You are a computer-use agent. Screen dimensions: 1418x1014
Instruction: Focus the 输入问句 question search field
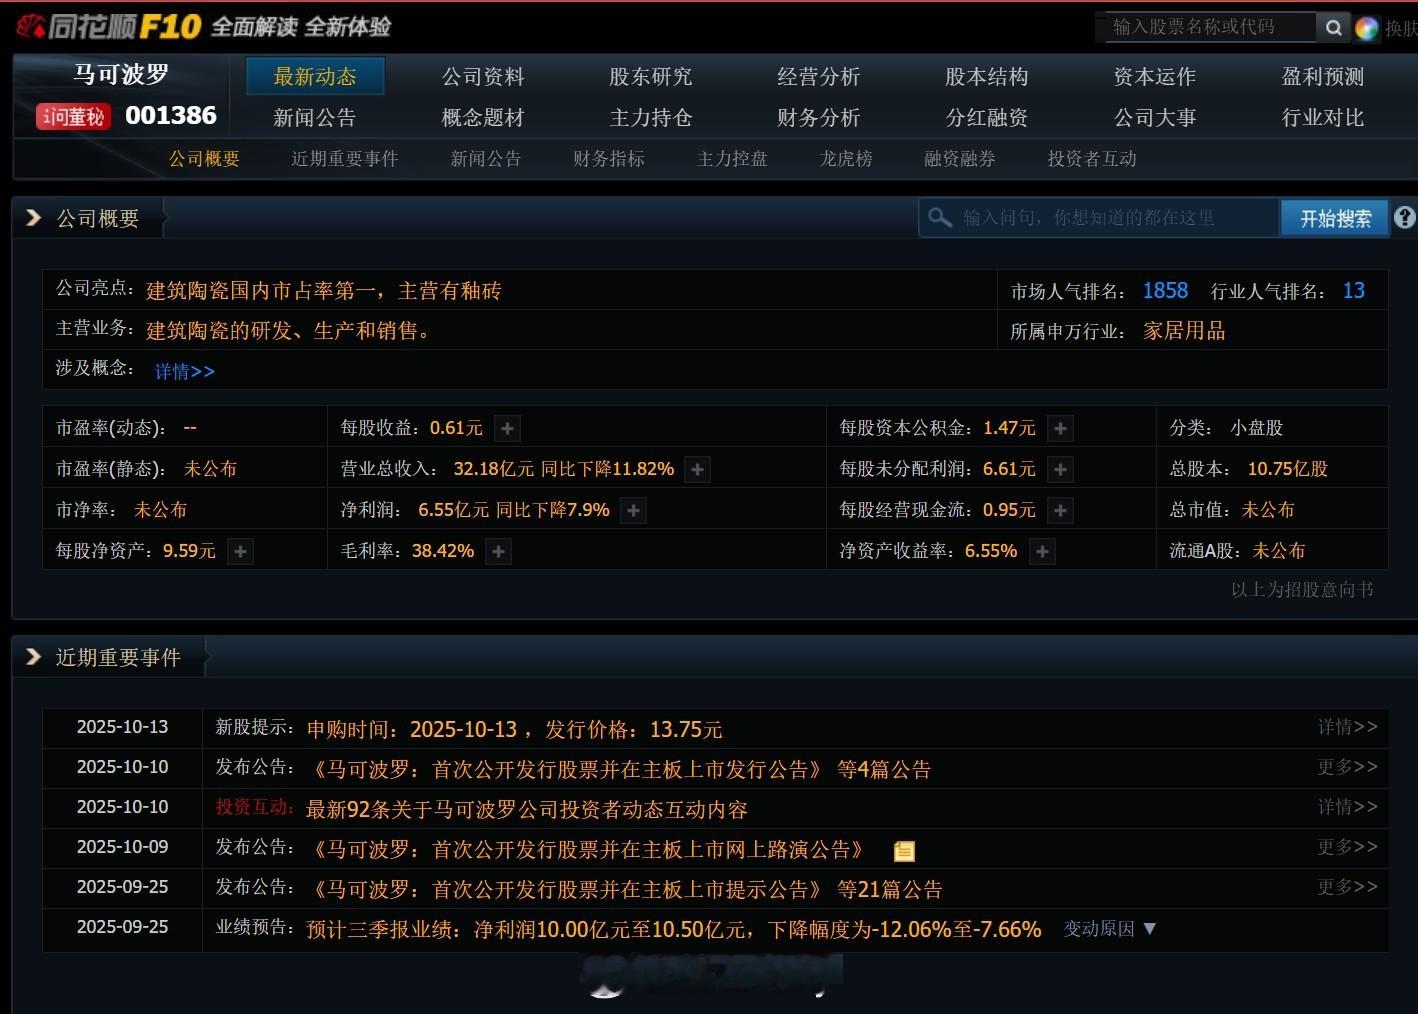tap(1099, 218)
